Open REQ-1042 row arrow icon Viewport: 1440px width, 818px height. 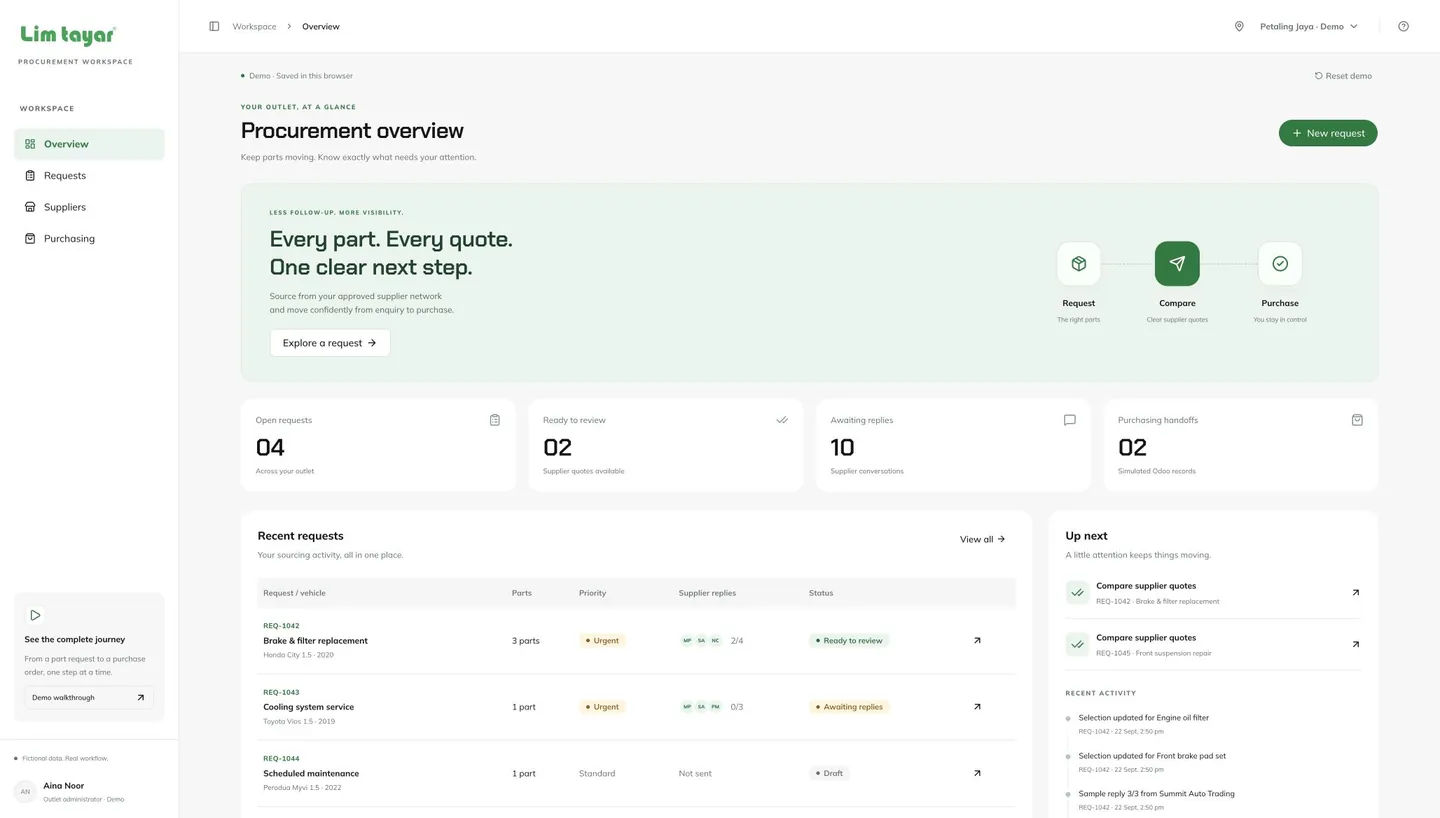977,640
